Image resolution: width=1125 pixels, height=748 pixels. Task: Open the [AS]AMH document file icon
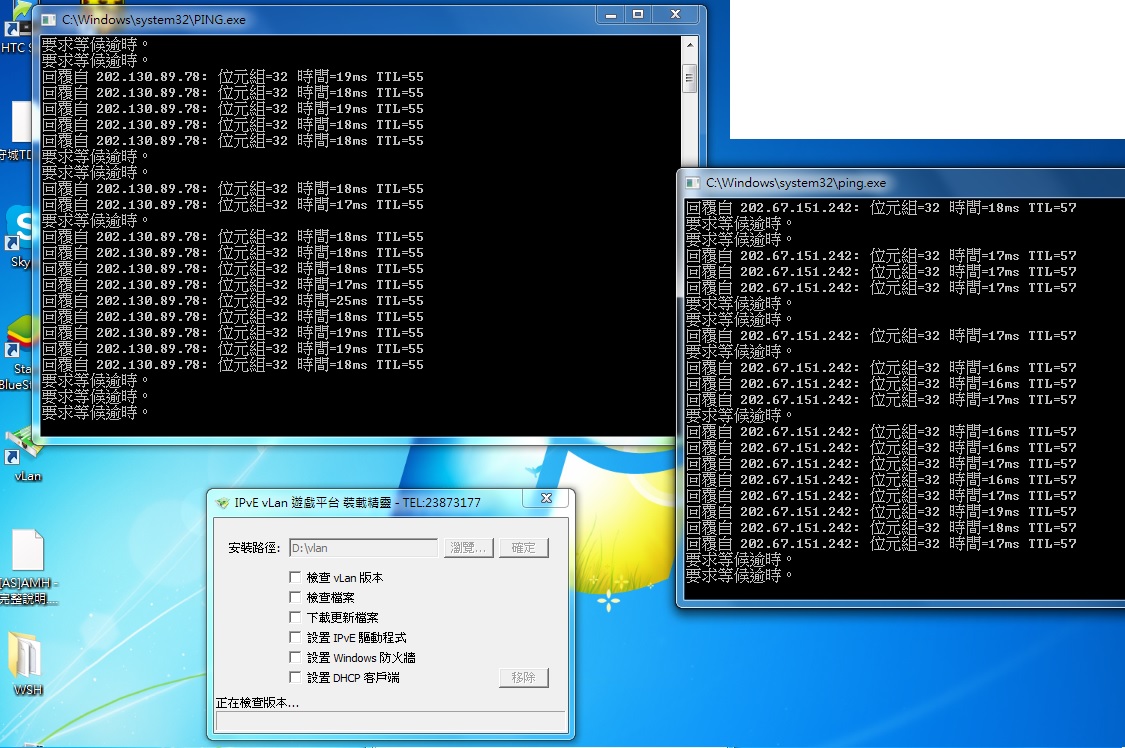click(x=27, y=553)
